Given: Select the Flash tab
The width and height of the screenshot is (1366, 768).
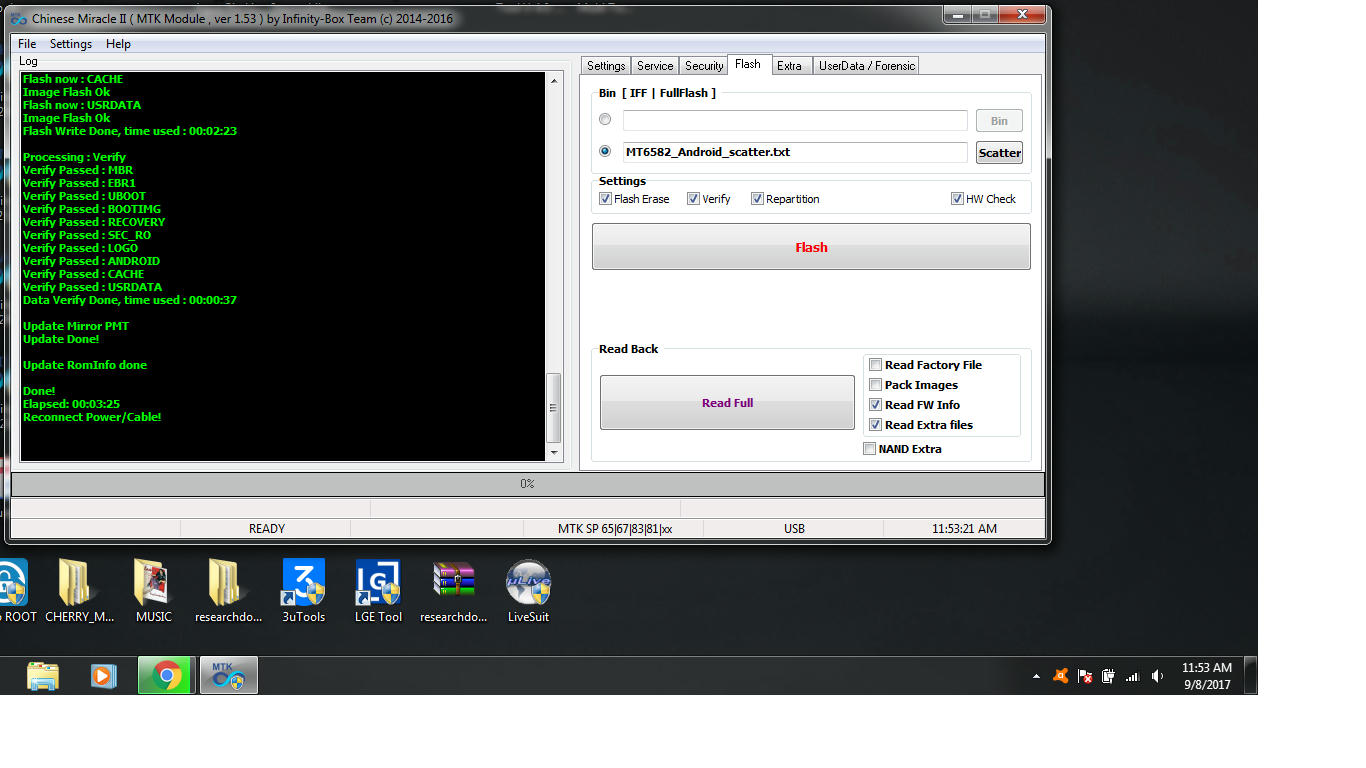Looking at the screenshot, I should click(748, 65).
